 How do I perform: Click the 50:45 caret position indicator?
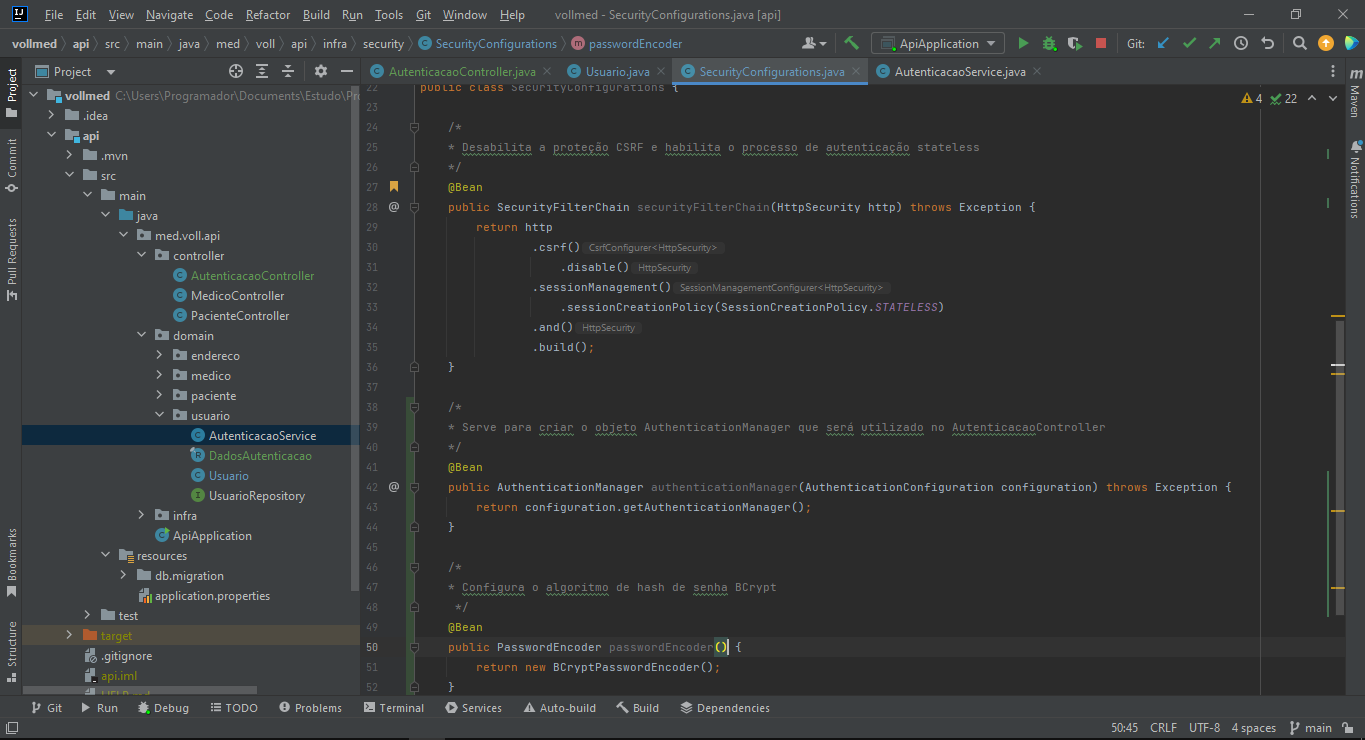click(1124, 728)
